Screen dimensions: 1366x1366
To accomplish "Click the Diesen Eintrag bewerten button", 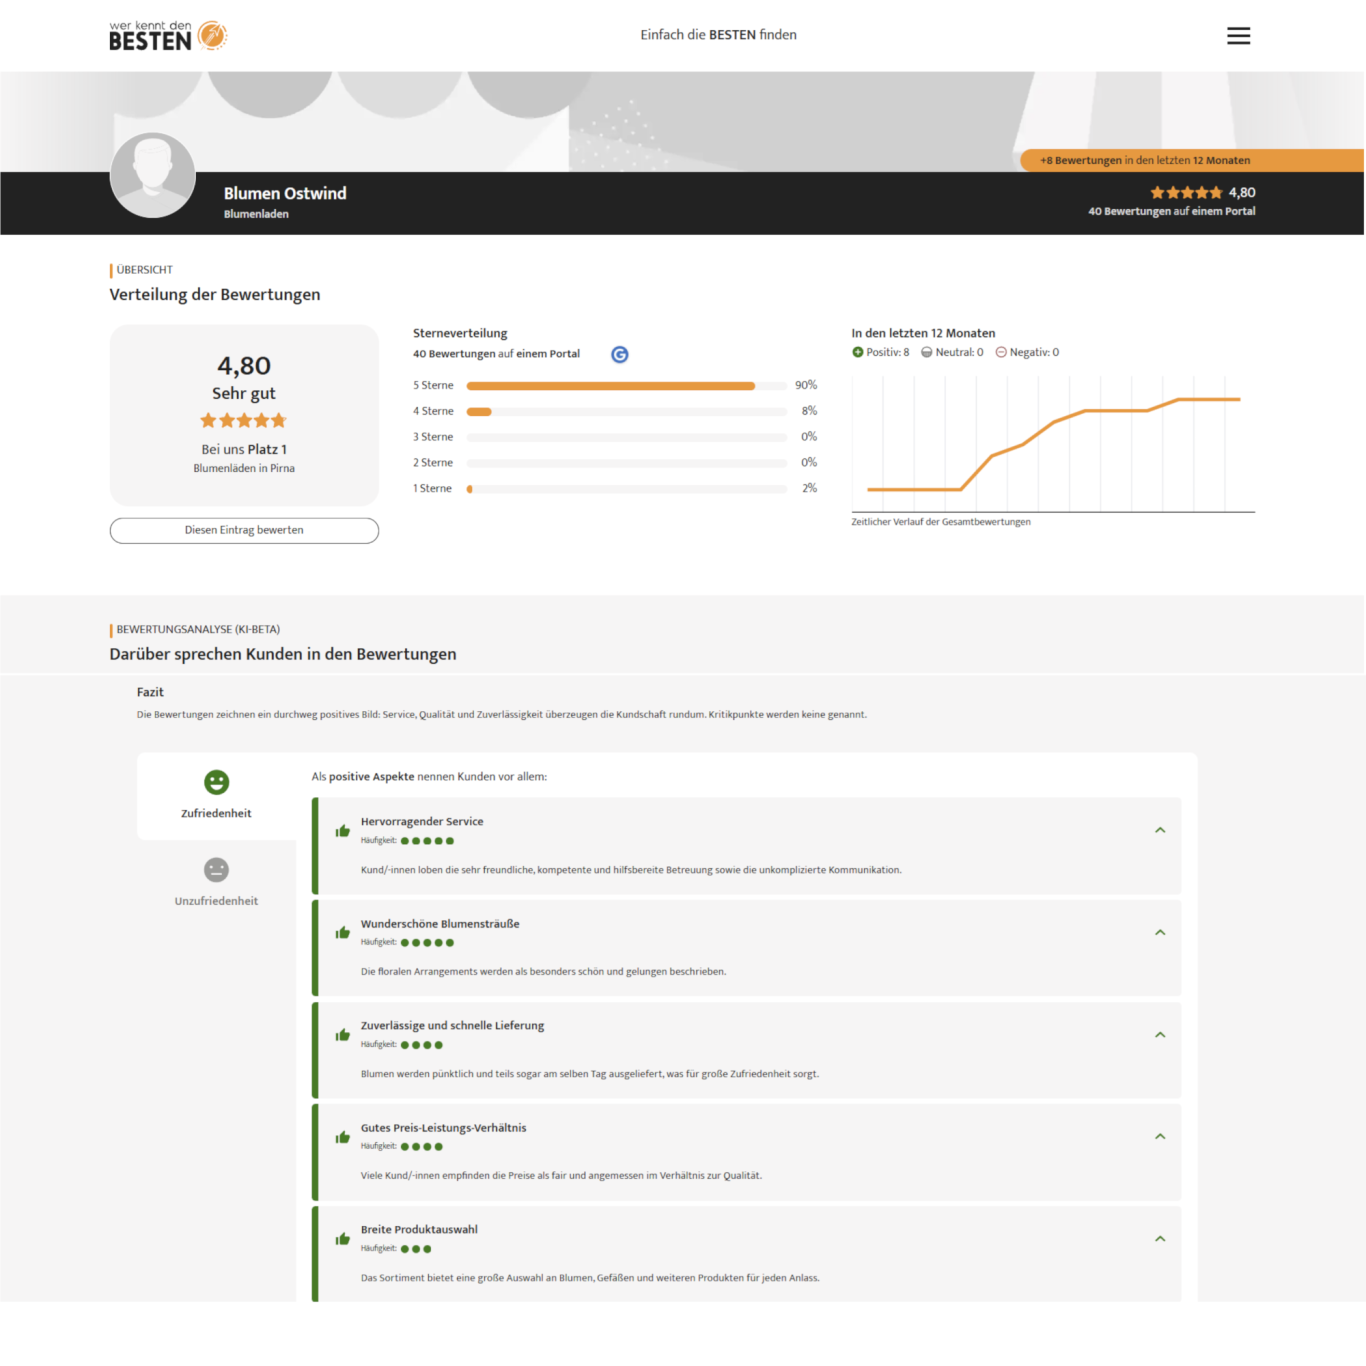I will tap(244, 530).
